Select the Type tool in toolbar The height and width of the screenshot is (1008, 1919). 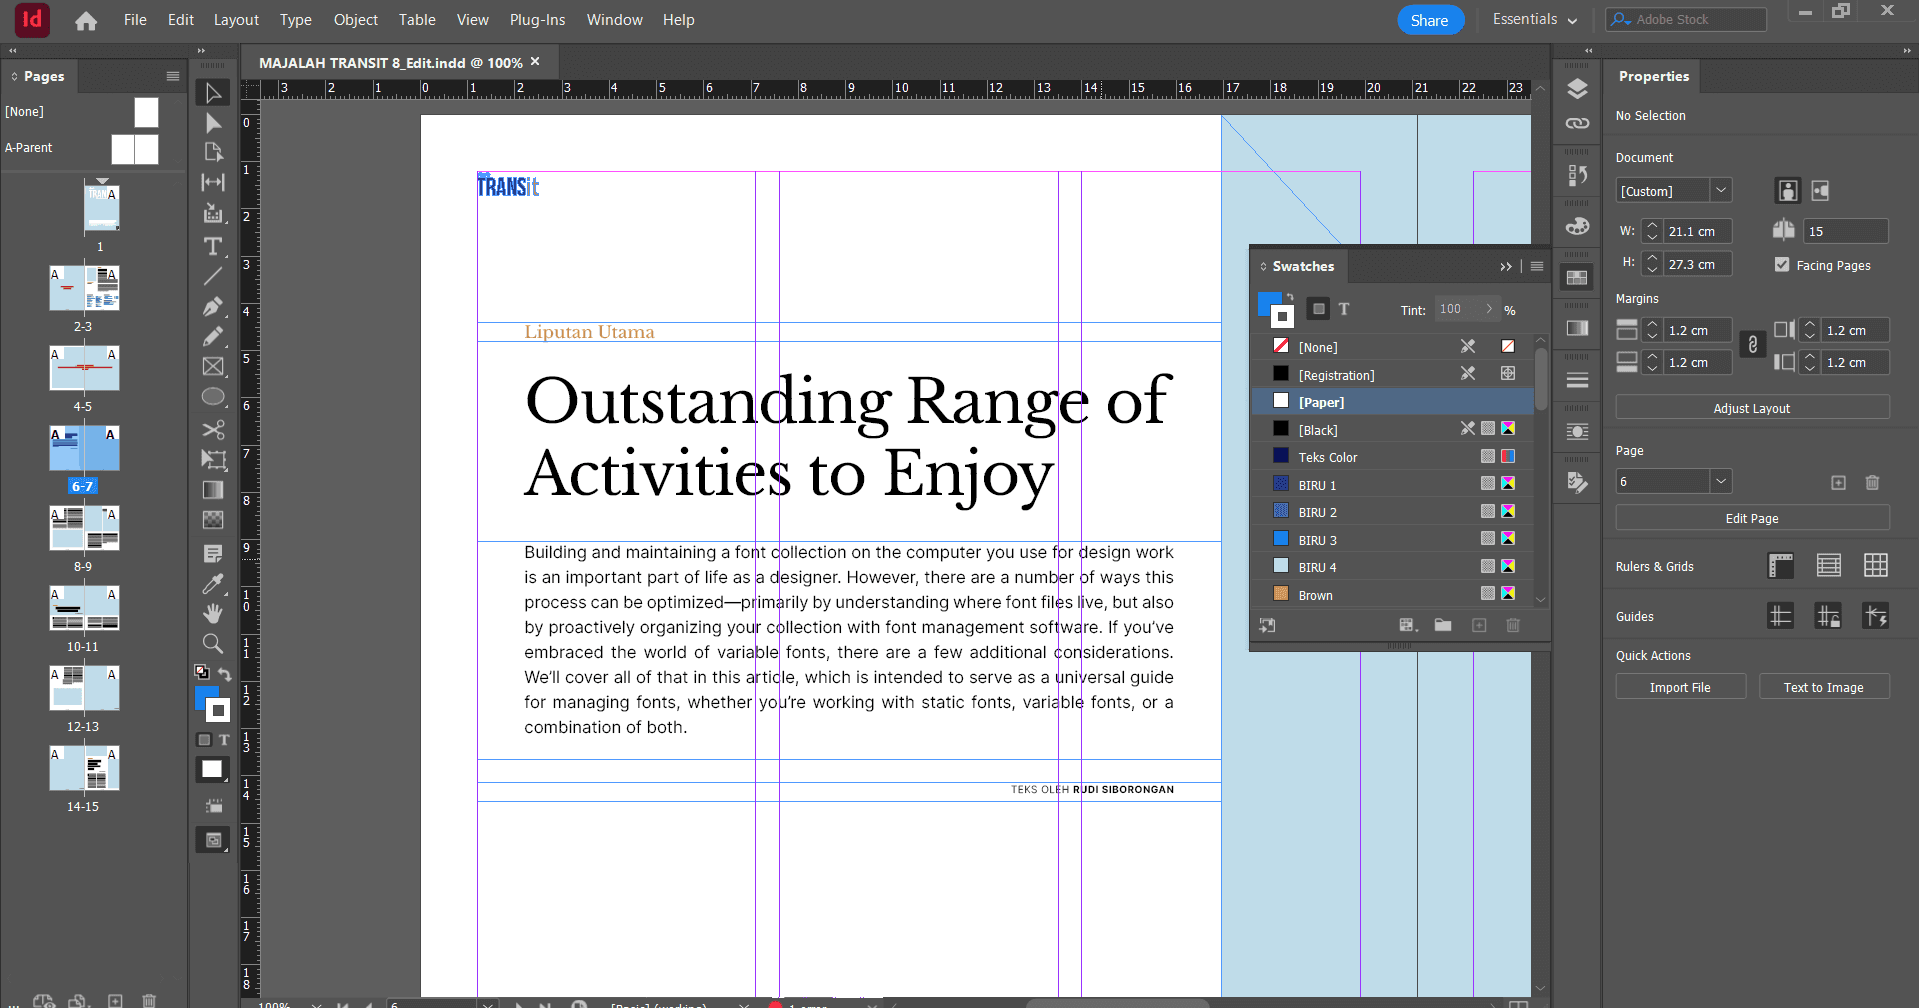(x=213, y=246)
